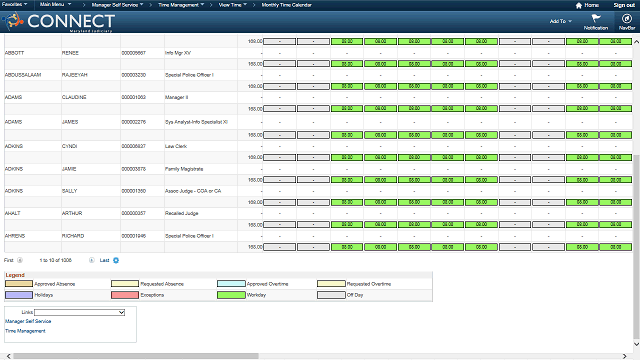This screenshot has height=360, width=640.
Task: Click the job title Info Mgr XV
Action: click(178, 53)
